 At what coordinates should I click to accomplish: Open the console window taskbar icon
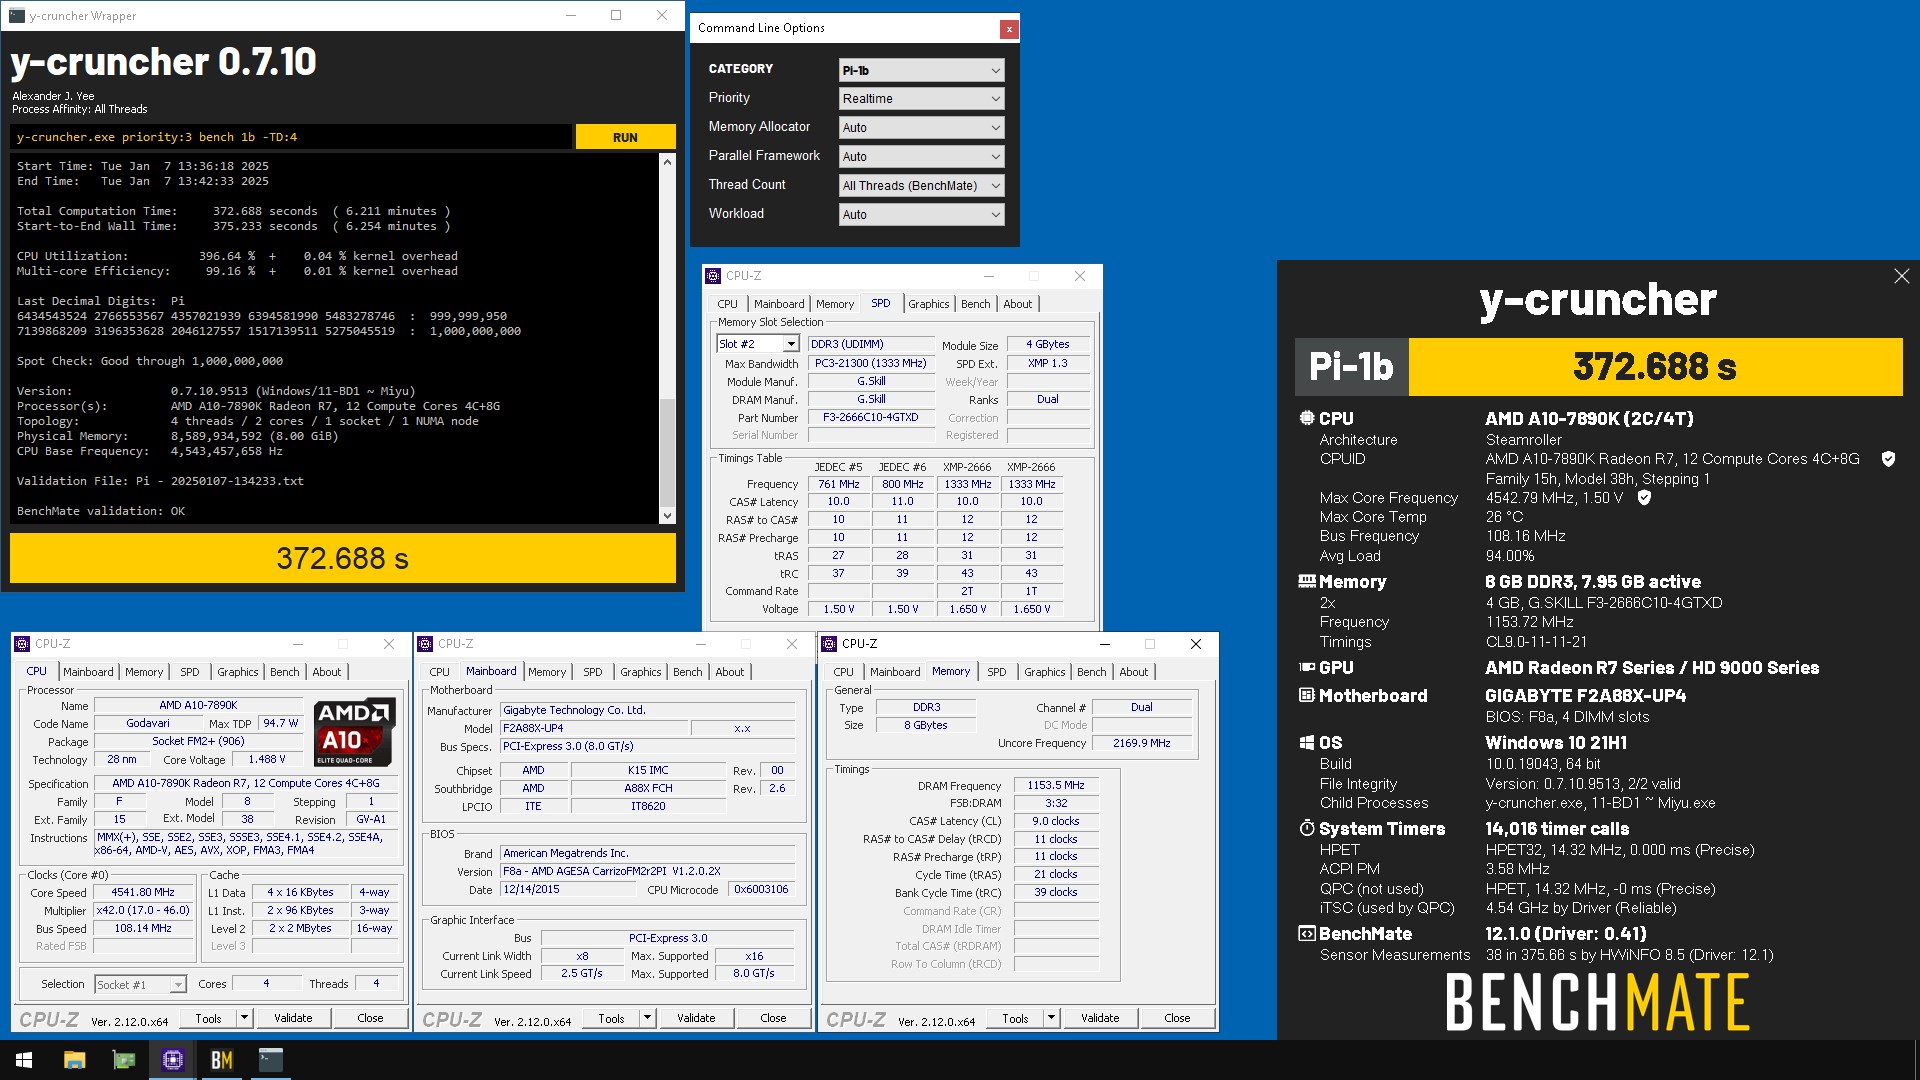(270, 1060)
